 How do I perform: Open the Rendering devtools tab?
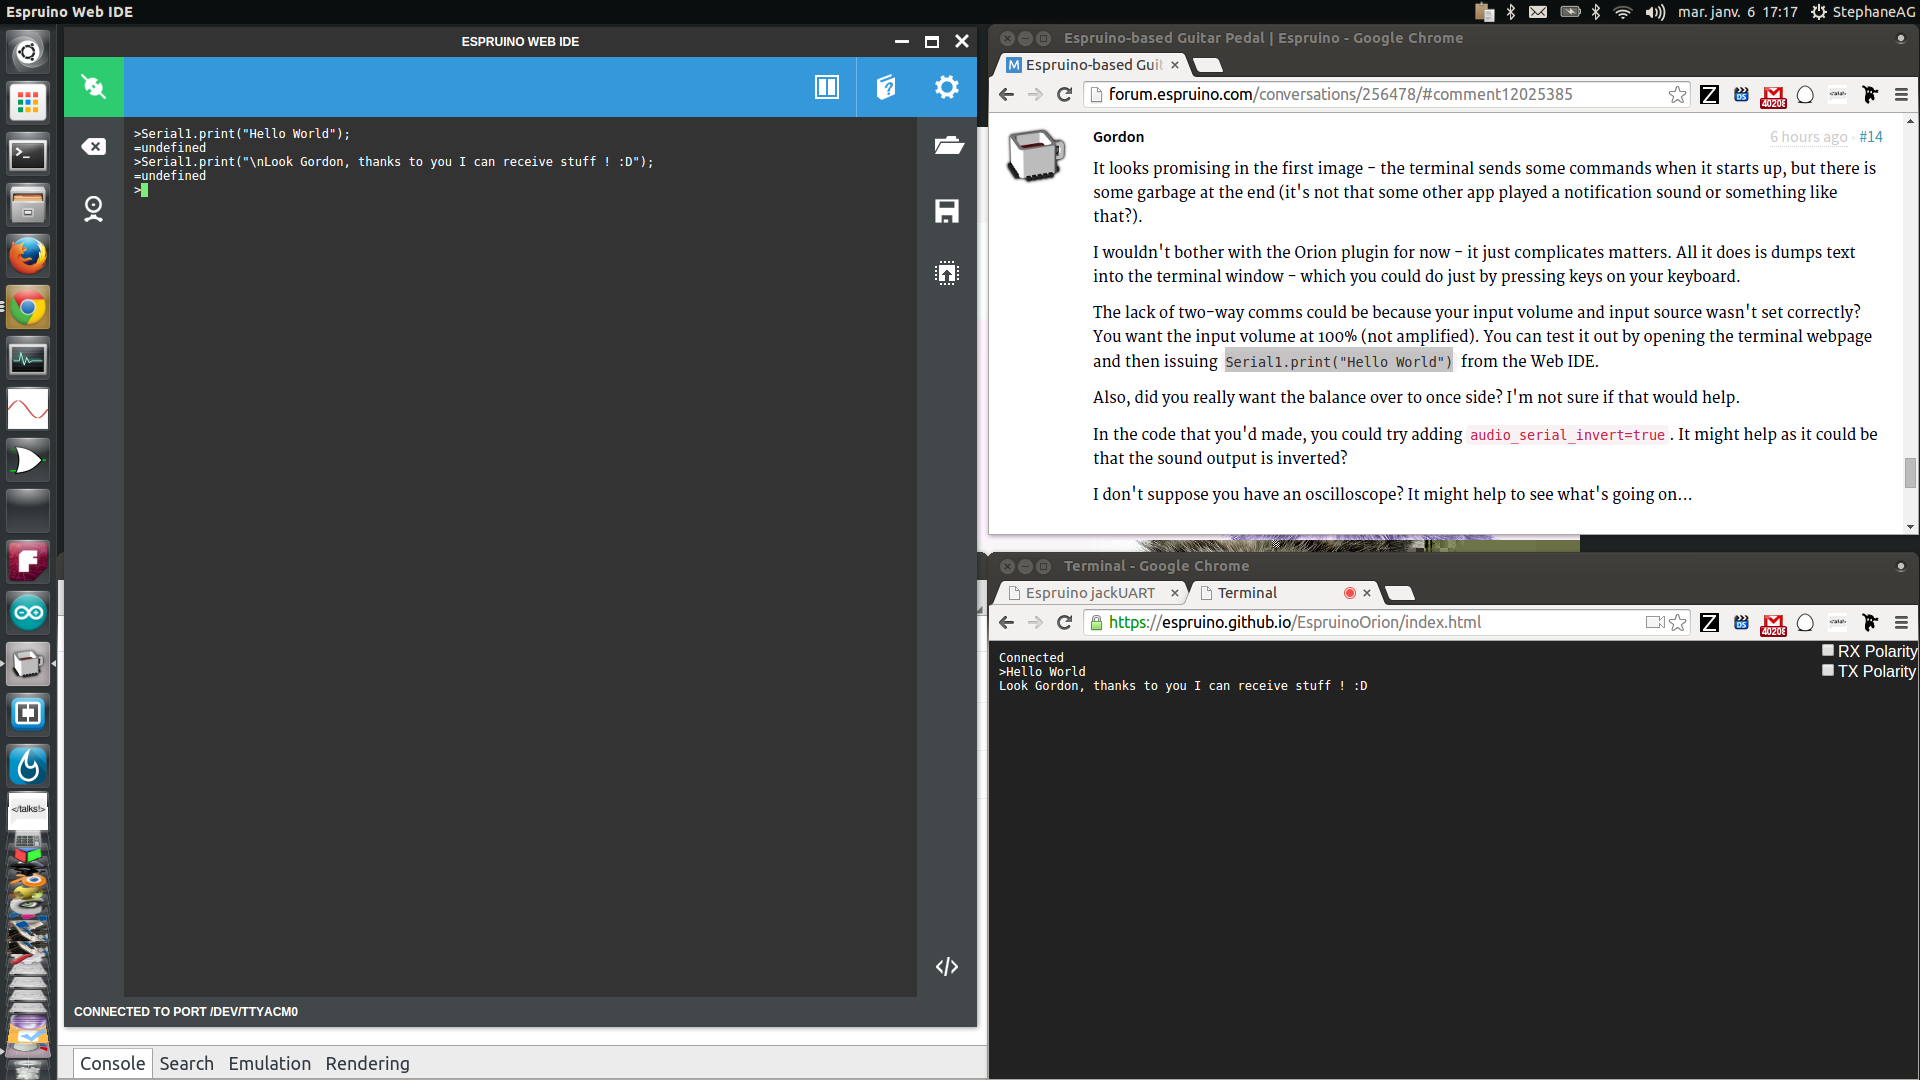(x=367, y=1063)
